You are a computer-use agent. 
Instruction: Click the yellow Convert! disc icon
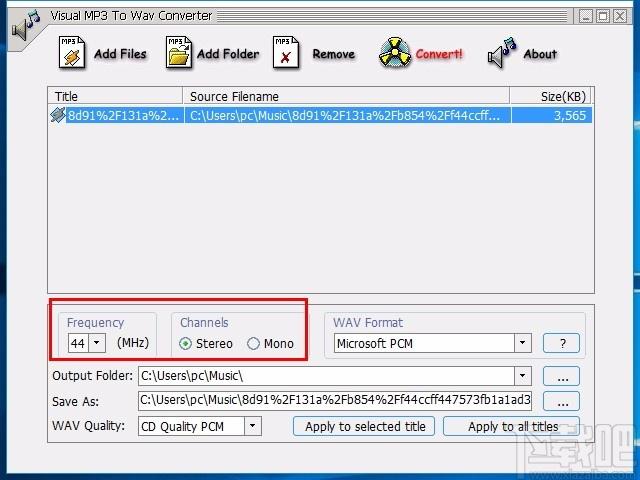(x=394, y=52)
